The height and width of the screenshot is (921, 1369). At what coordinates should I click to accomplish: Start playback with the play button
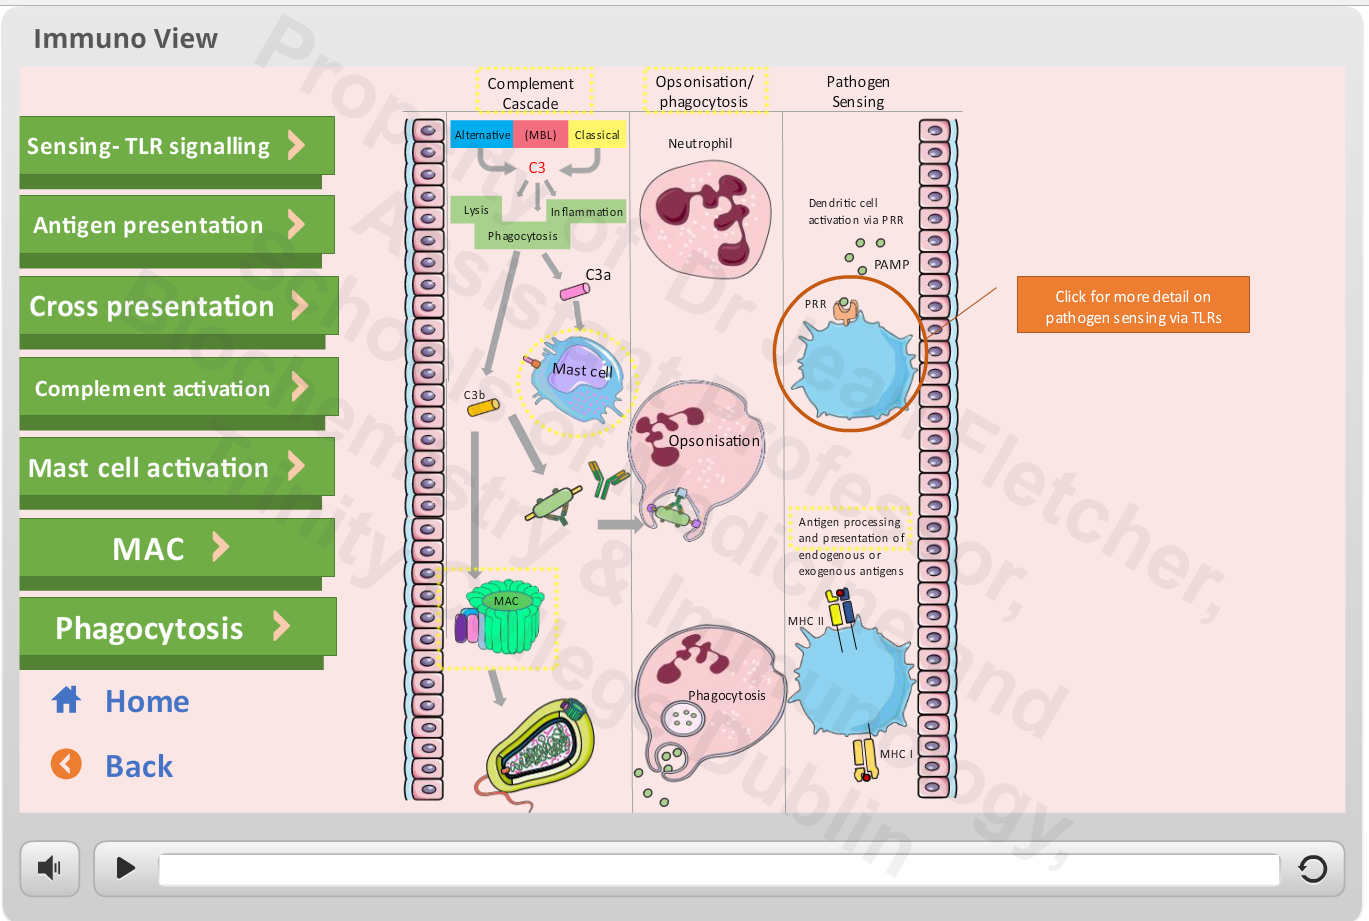125,867
